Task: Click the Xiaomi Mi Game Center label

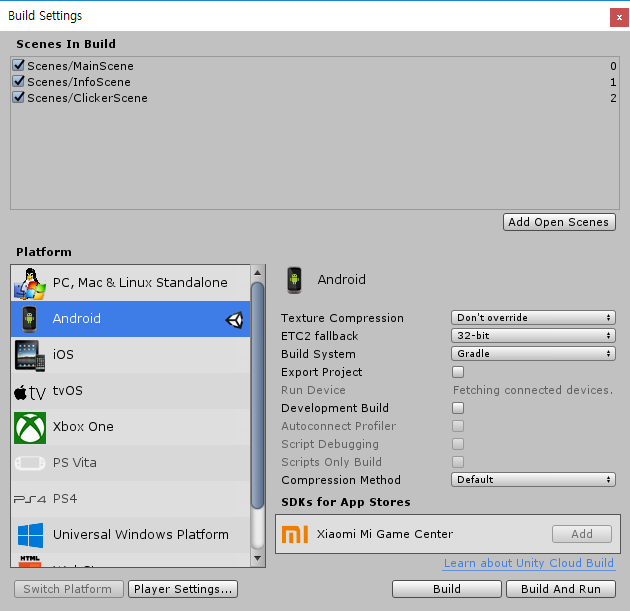Action: [x=385, y=534]
